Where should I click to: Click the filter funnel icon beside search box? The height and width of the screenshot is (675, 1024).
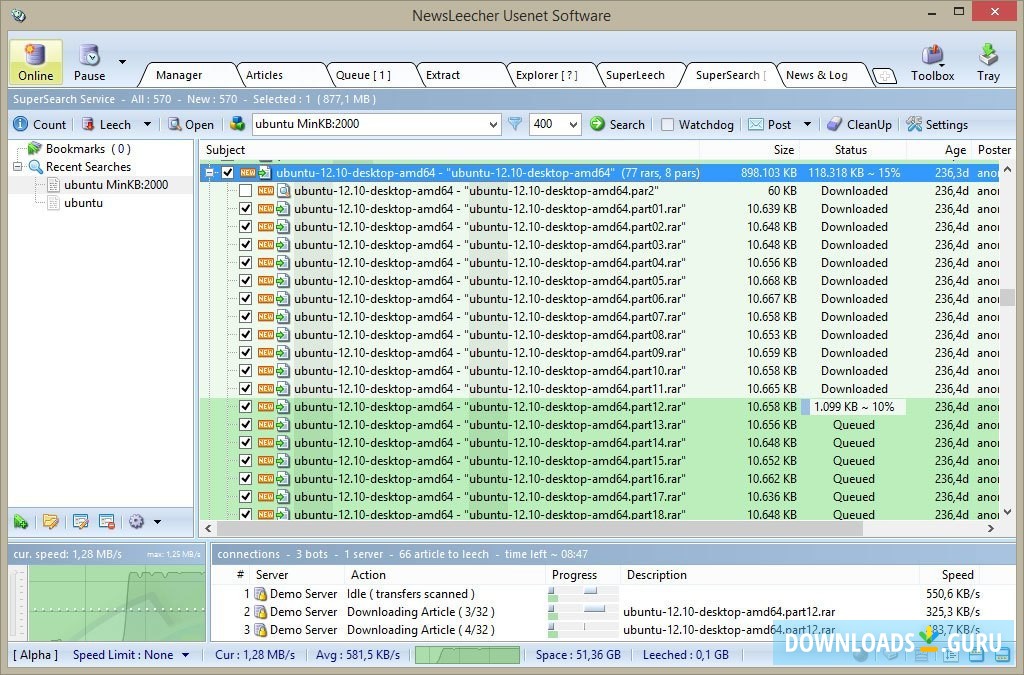(515, 124)
